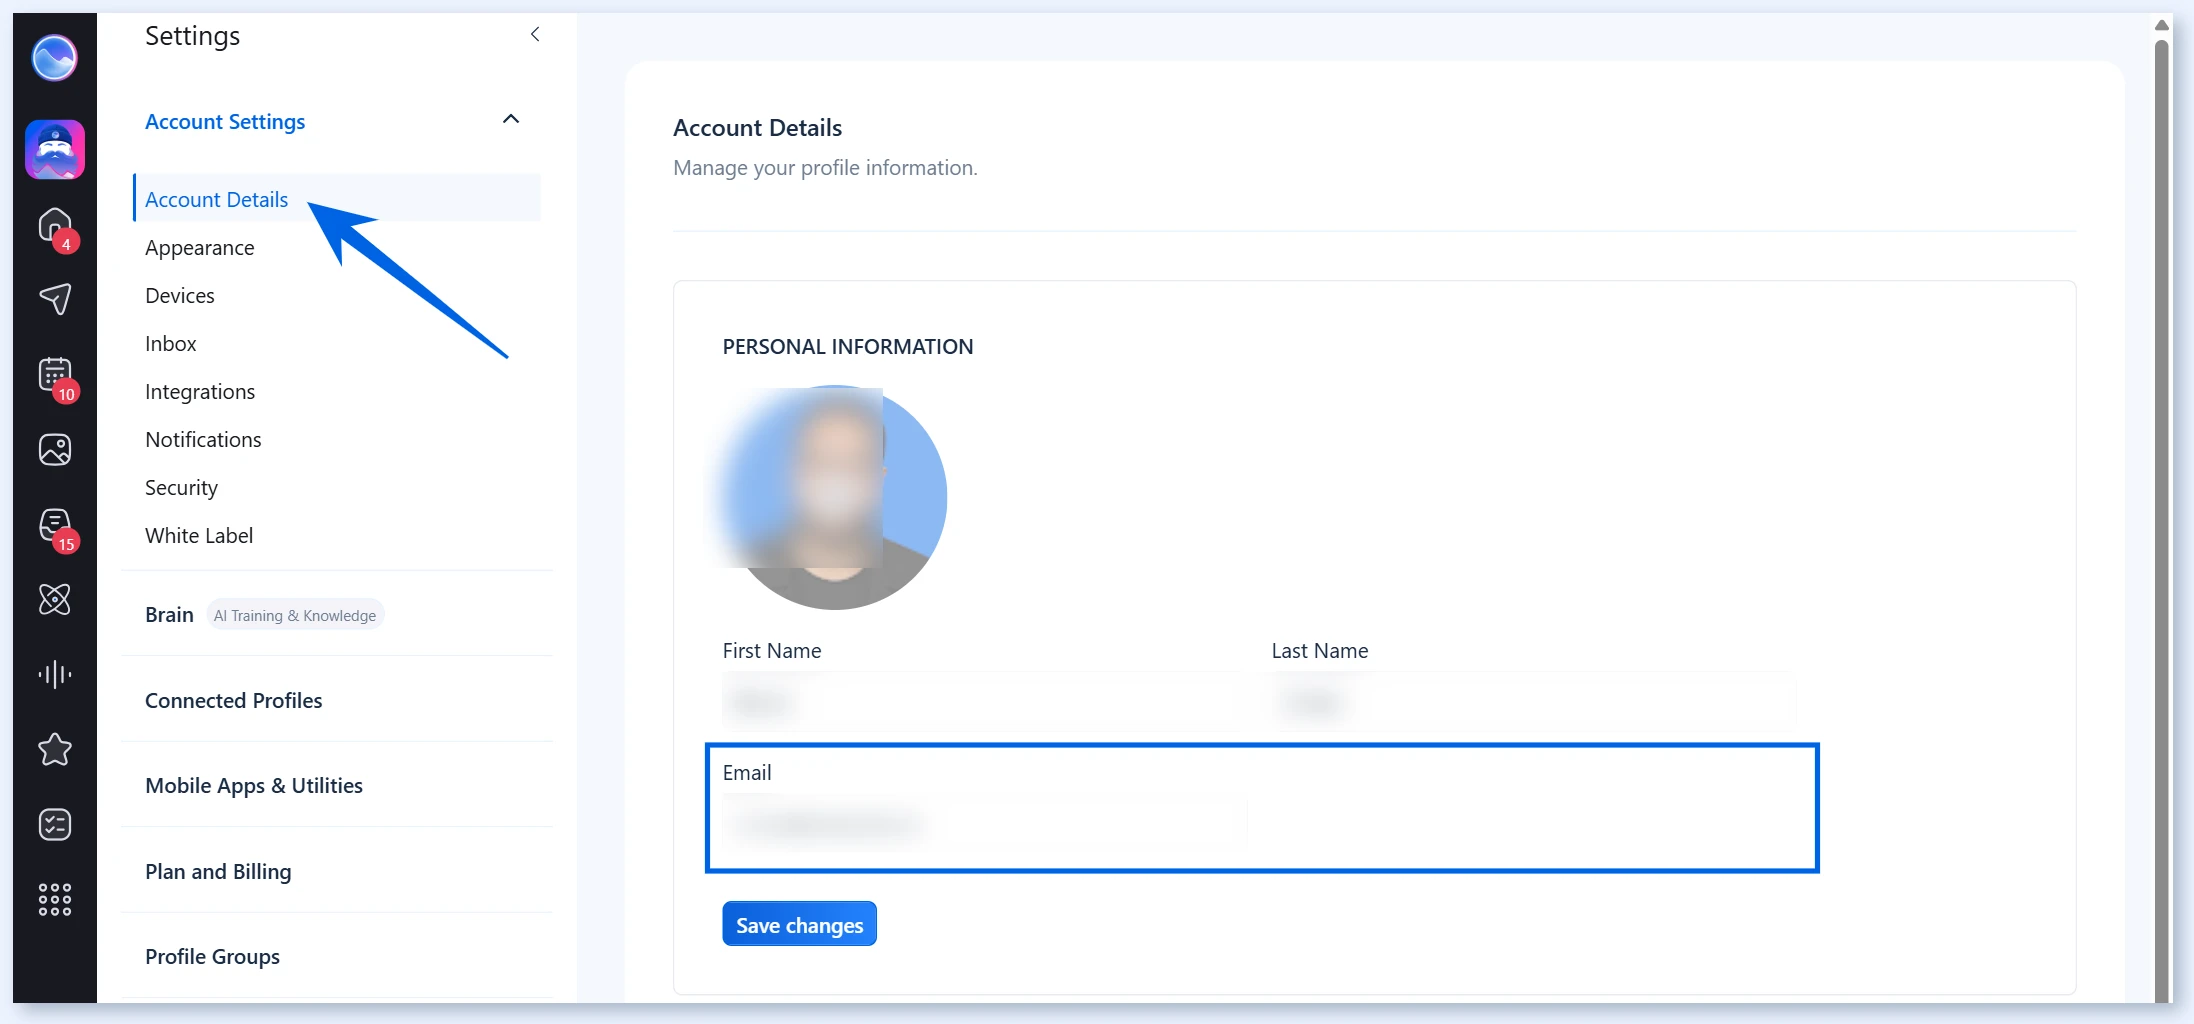Click the Email input field
The image size is (2194, 1024).
(985, 823)
